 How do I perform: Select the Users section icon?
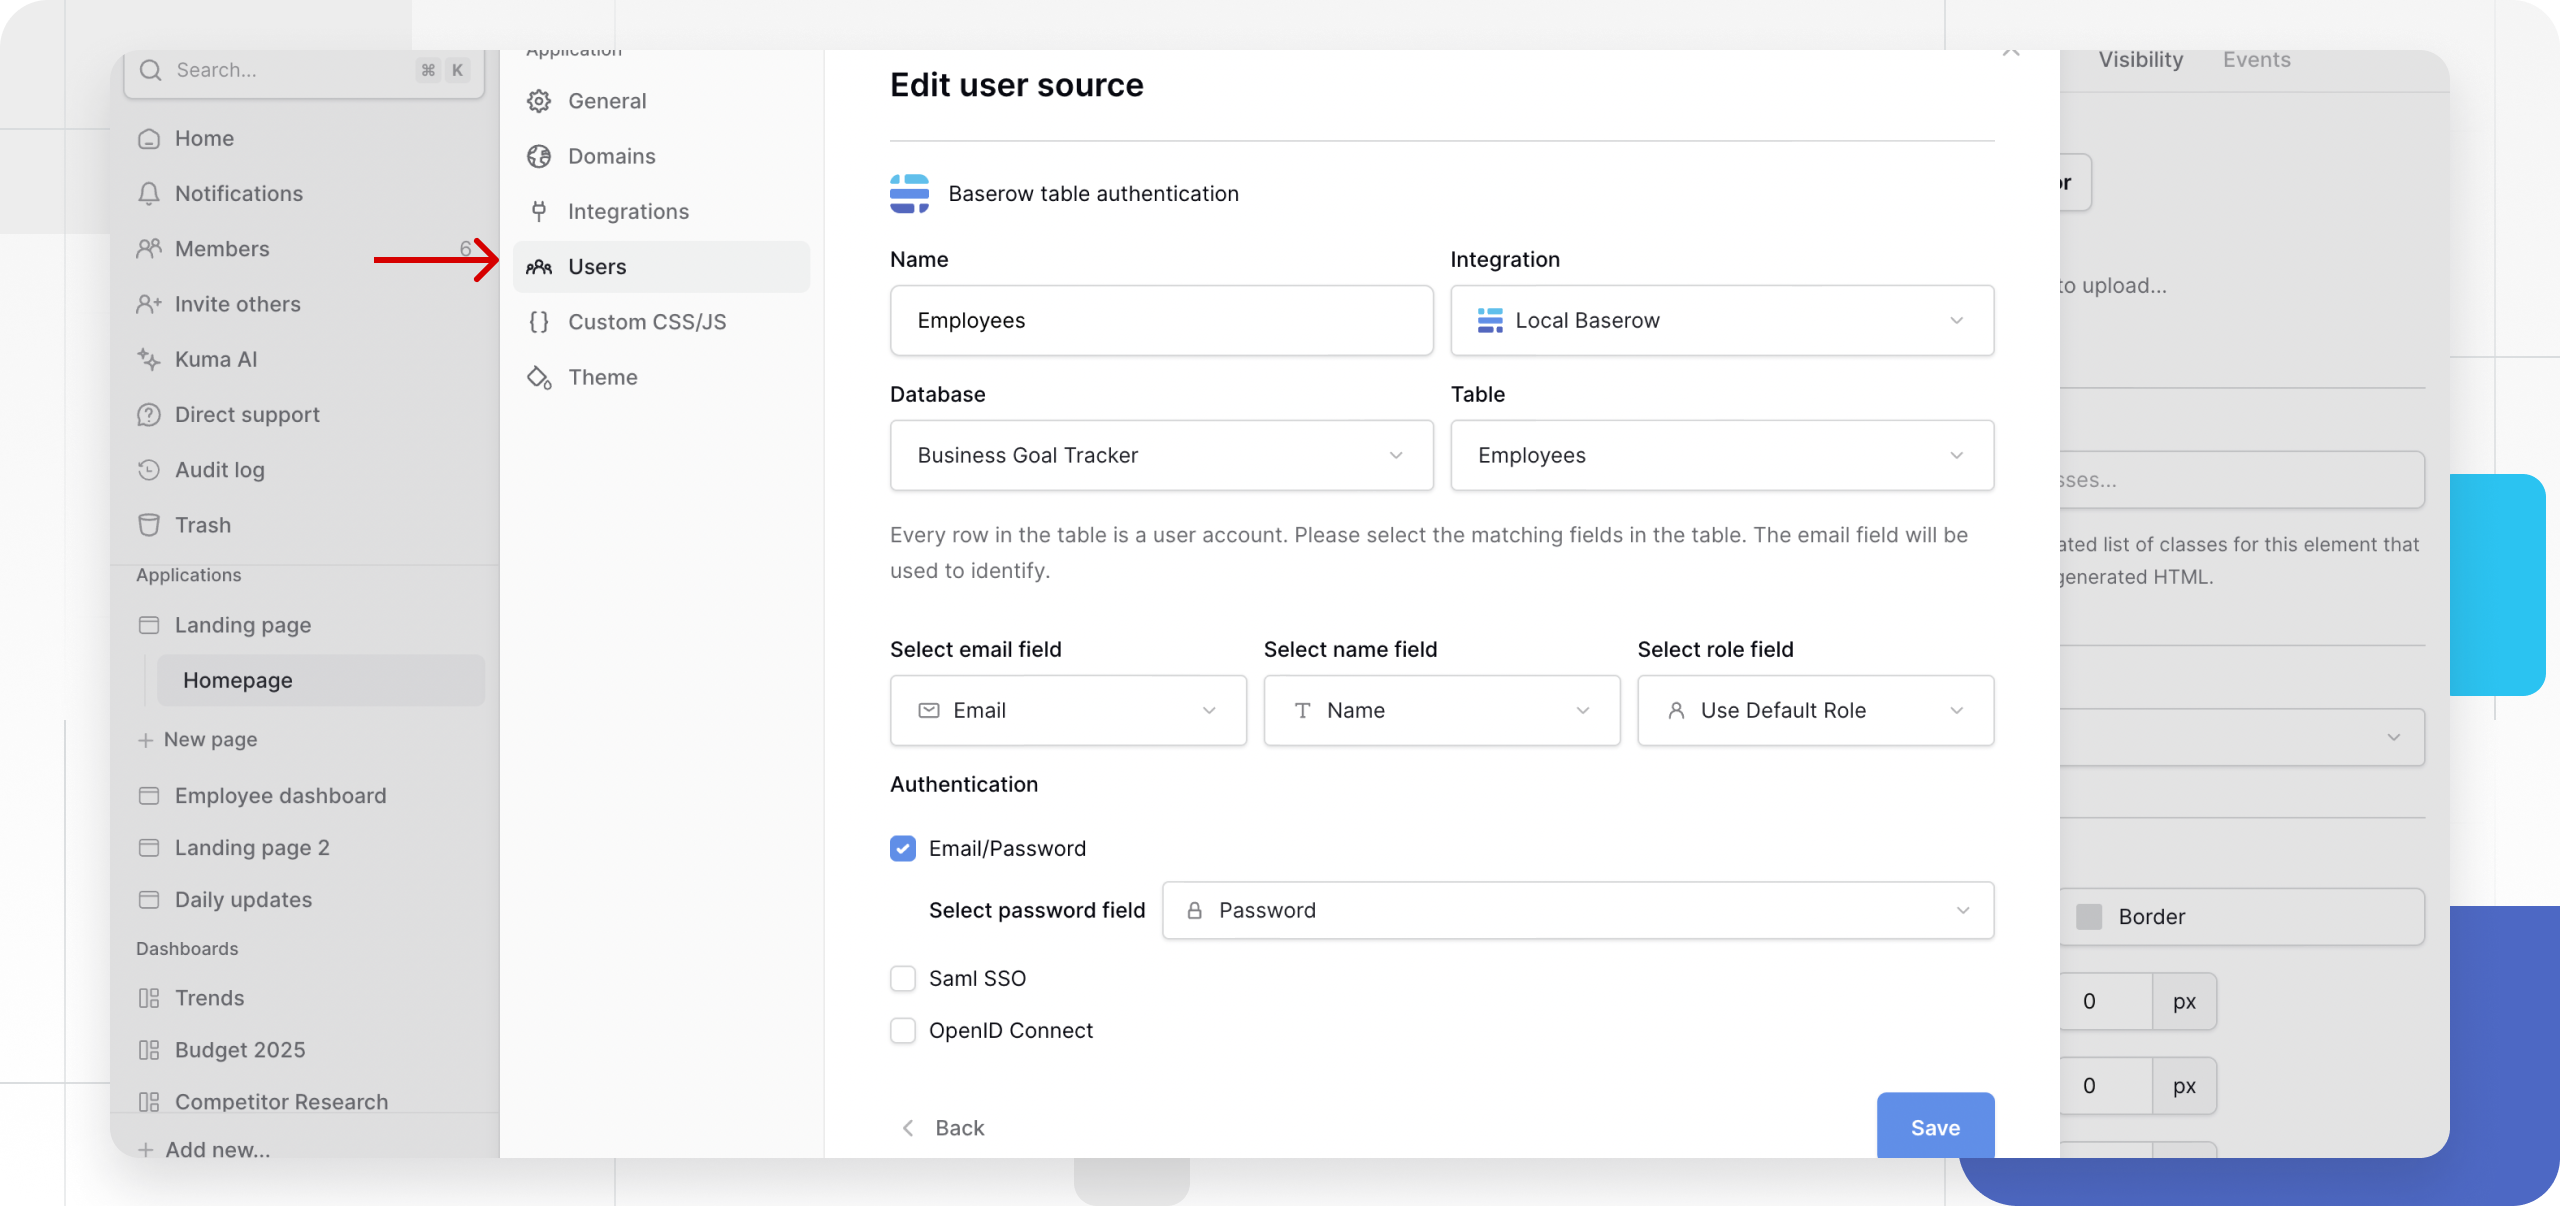(538, 267)
